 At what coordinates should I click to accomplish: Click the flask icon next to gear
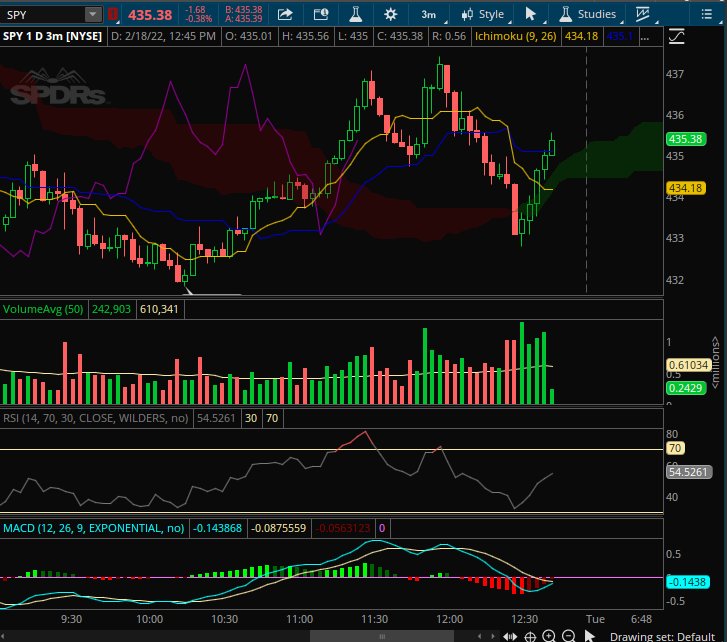click(356, 14)
